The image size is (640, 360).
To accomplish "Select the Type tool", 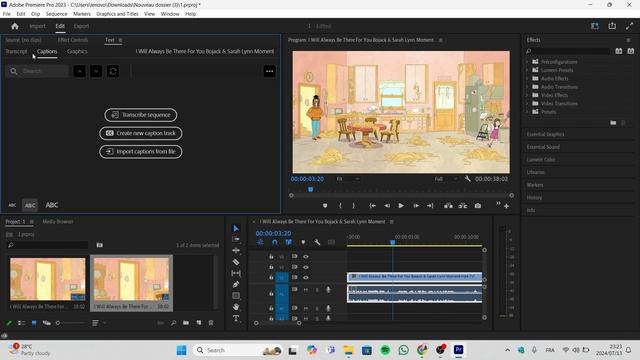I will [x=236, y=318].
